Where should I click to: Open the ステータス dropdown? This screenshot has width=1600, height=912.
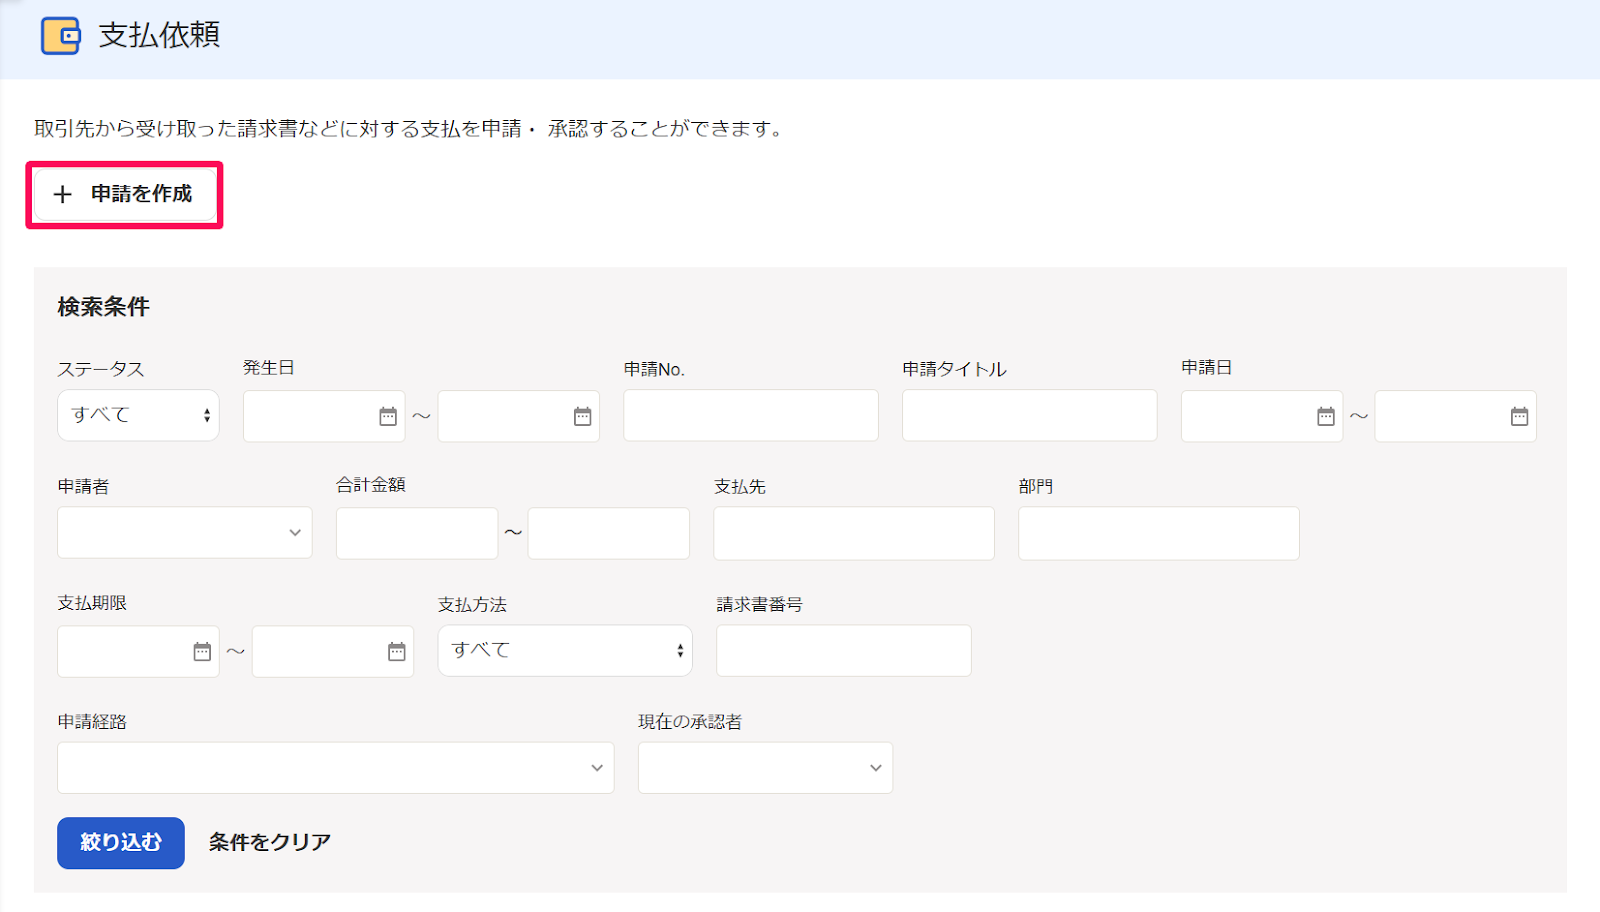[138, 415]
